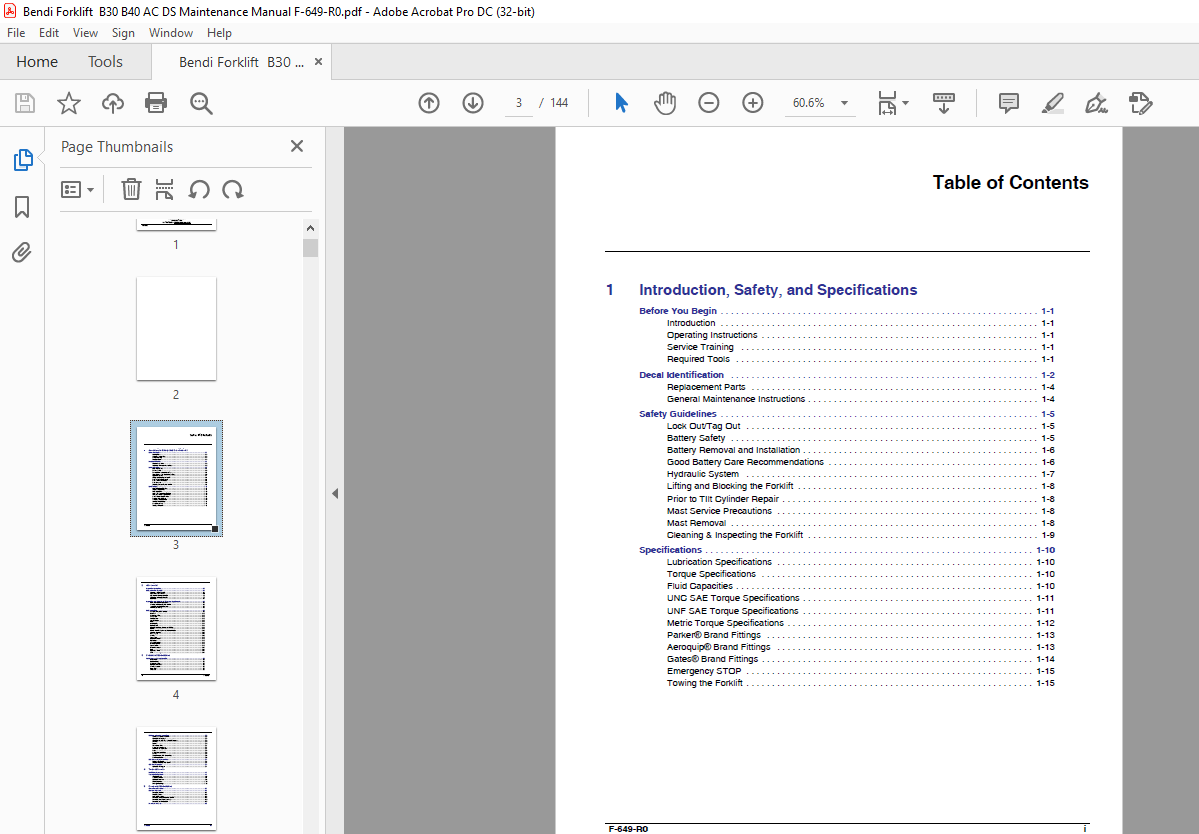
Task: Close the Page Thumbnails panel
Action: [297, 146]
